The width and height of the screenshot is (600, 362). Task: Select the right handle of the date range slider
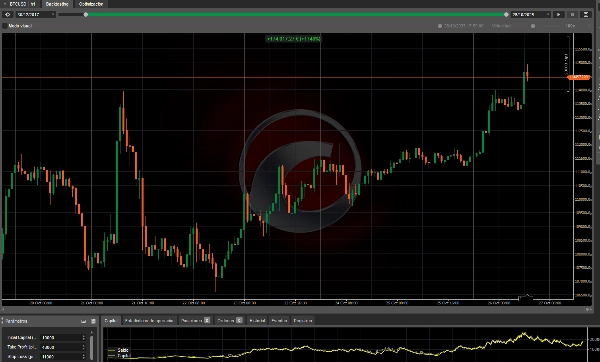click(x=506, y=15)
